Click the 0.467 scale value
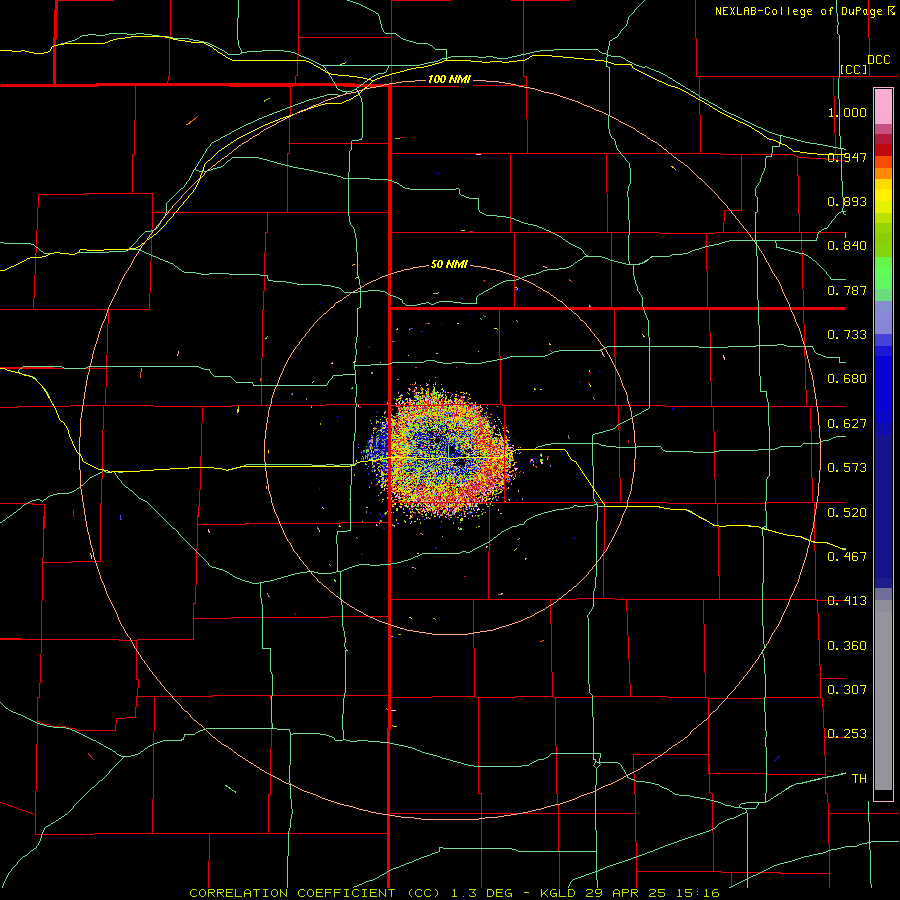Image resolution: width=900 pixels, height=900 pixels. [x=847, y=556]
